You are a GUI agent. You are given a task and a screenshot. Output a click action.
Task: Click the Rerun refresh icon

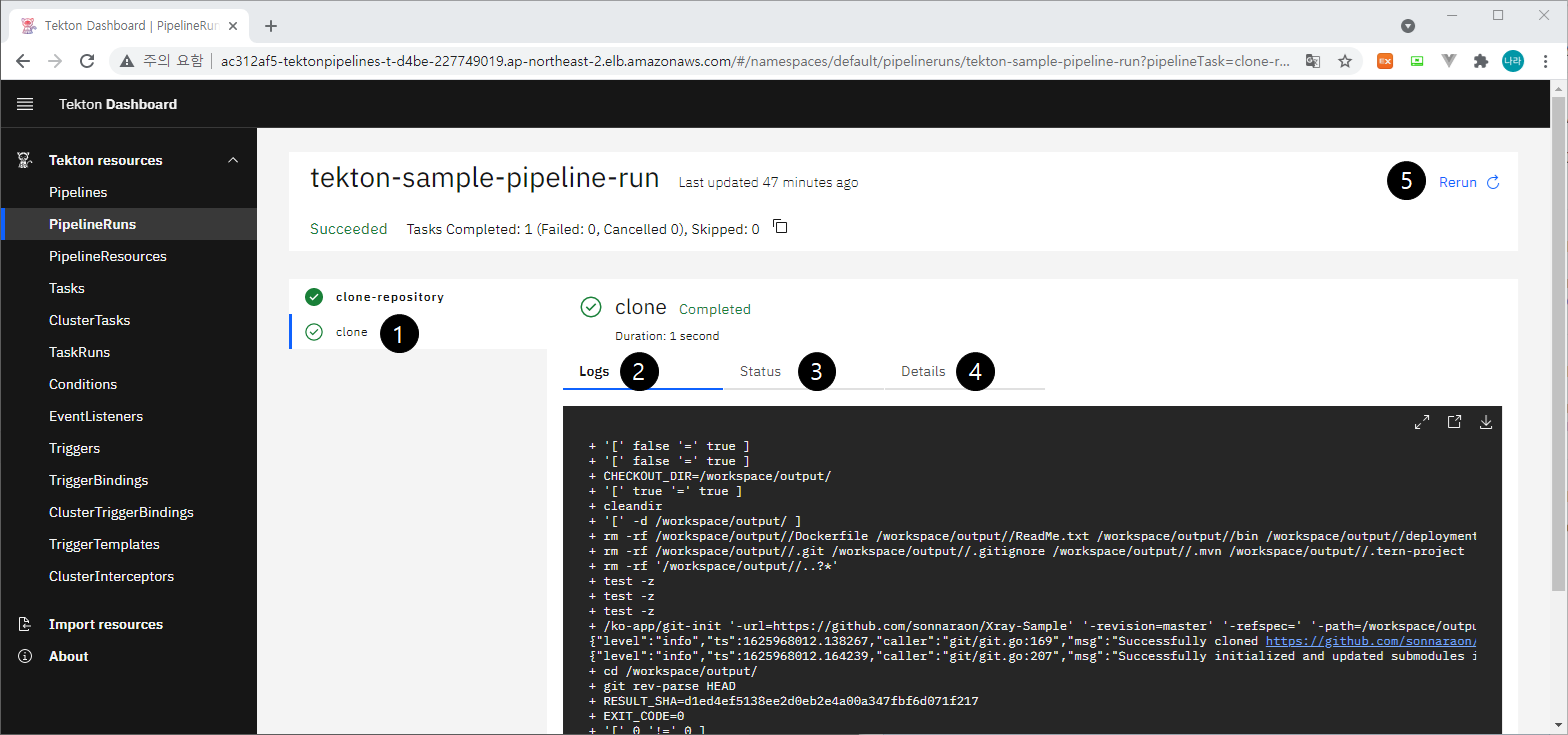point(1493,183)
